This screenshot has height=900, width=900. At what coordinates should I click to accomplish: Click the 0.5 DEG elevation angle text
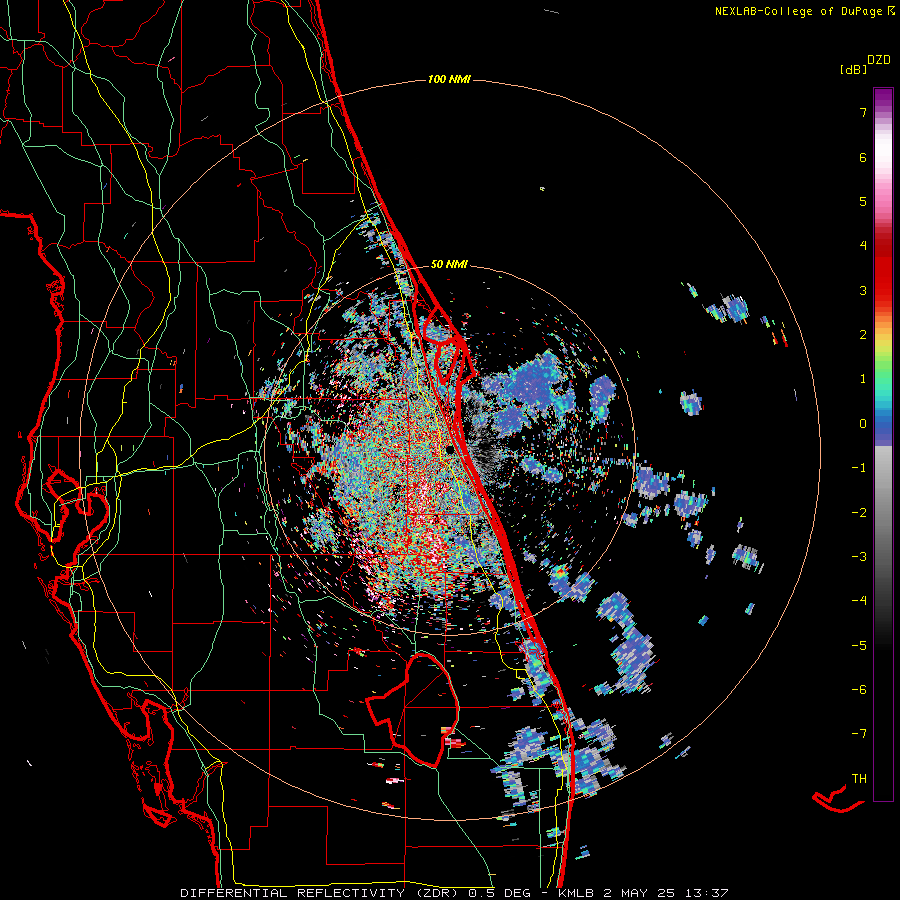(498, 893)
